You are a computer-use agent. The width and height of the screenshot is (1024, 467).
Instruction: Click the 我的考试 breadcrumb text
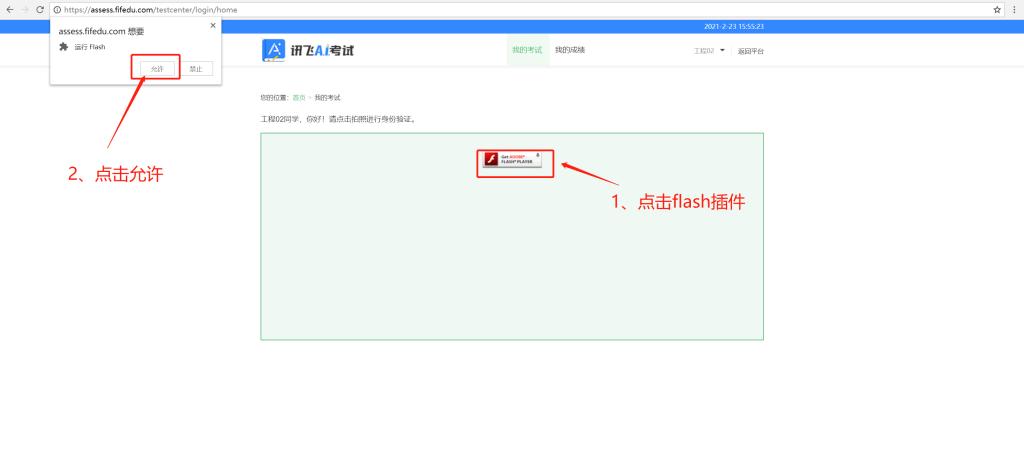(x=327, y=97)
